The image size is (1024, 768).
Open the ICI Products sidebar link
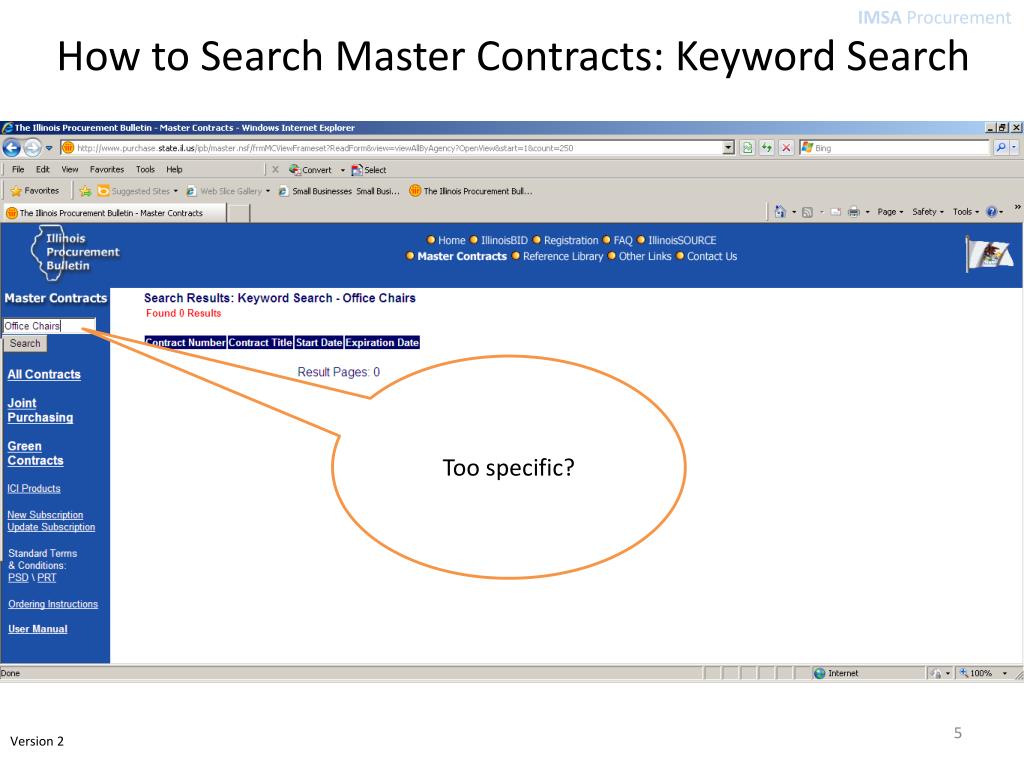34,488
